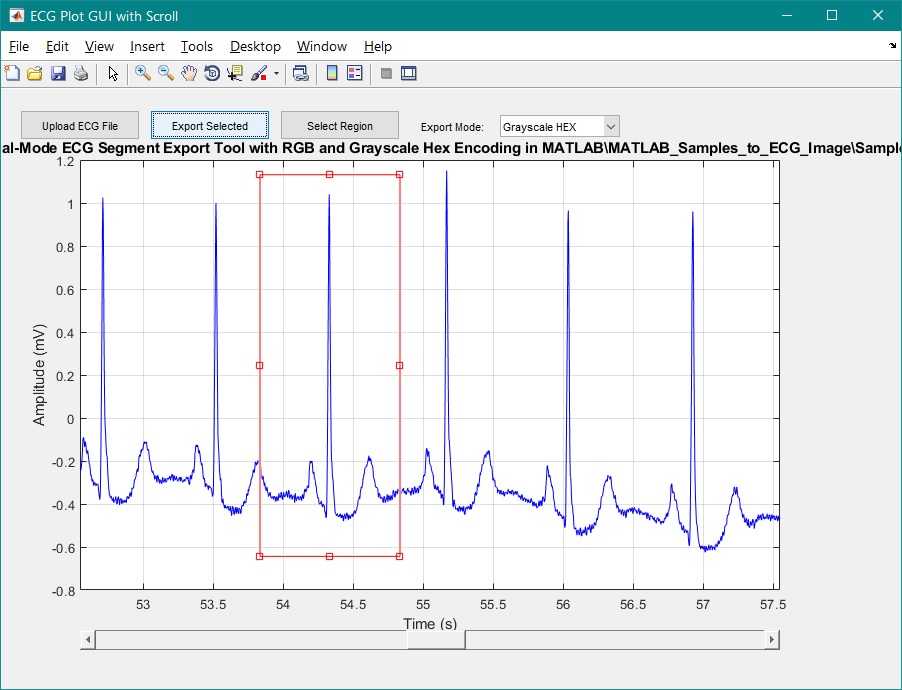Enable the Rotate 3D tool
Screen dimensions: 902x690
(x=212, y=73)
